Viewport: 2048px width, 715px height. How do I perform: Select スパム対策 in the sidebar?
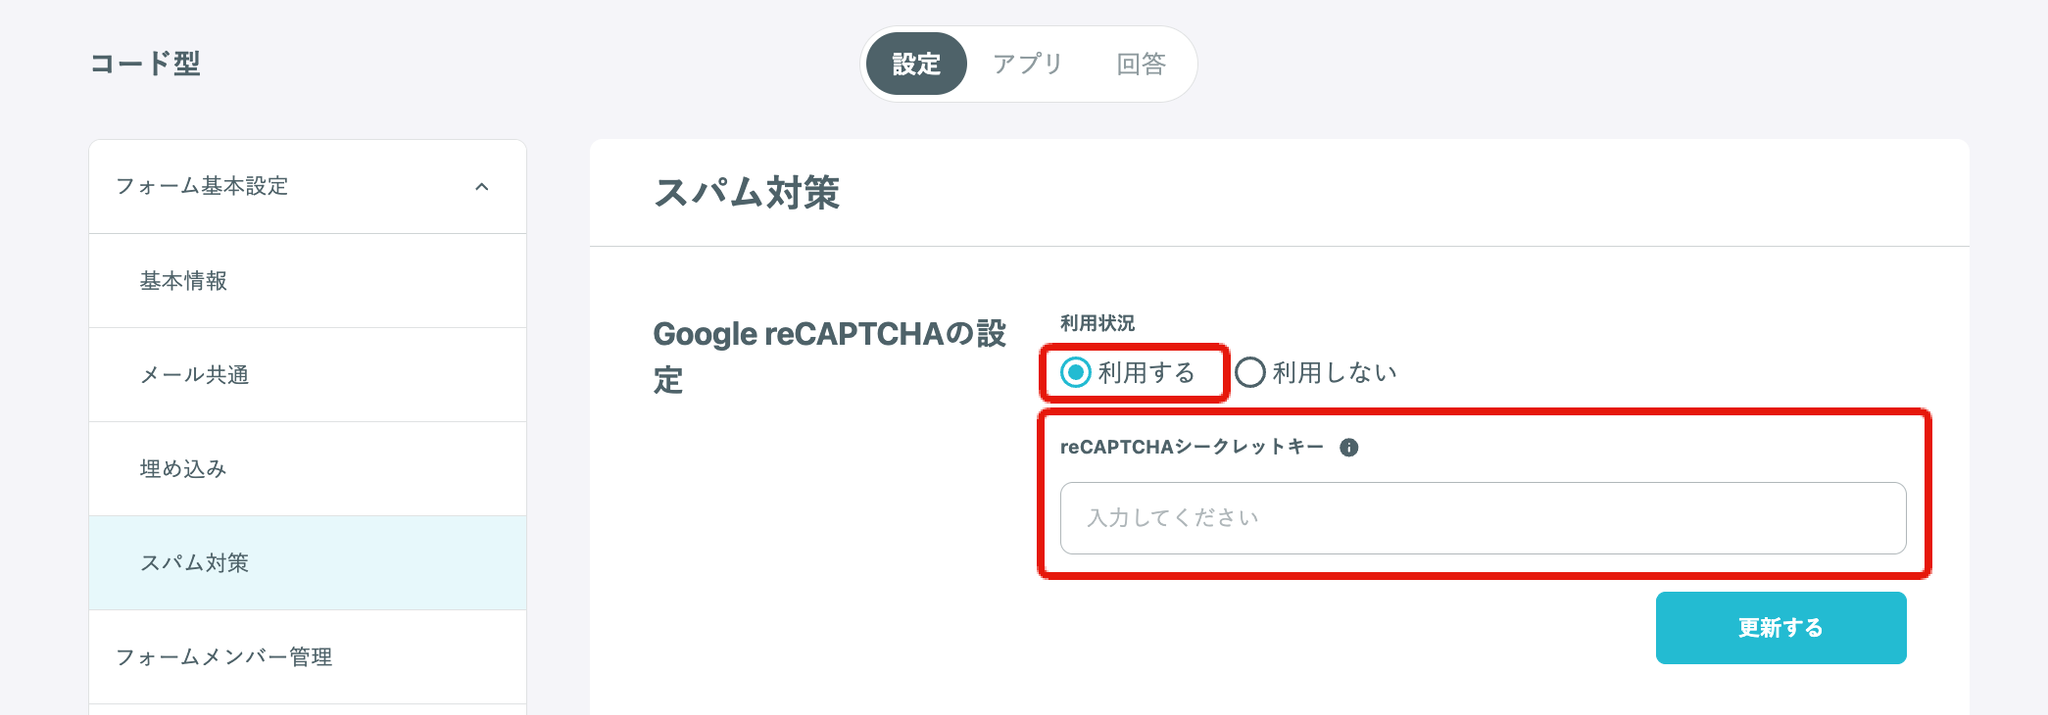194,563
